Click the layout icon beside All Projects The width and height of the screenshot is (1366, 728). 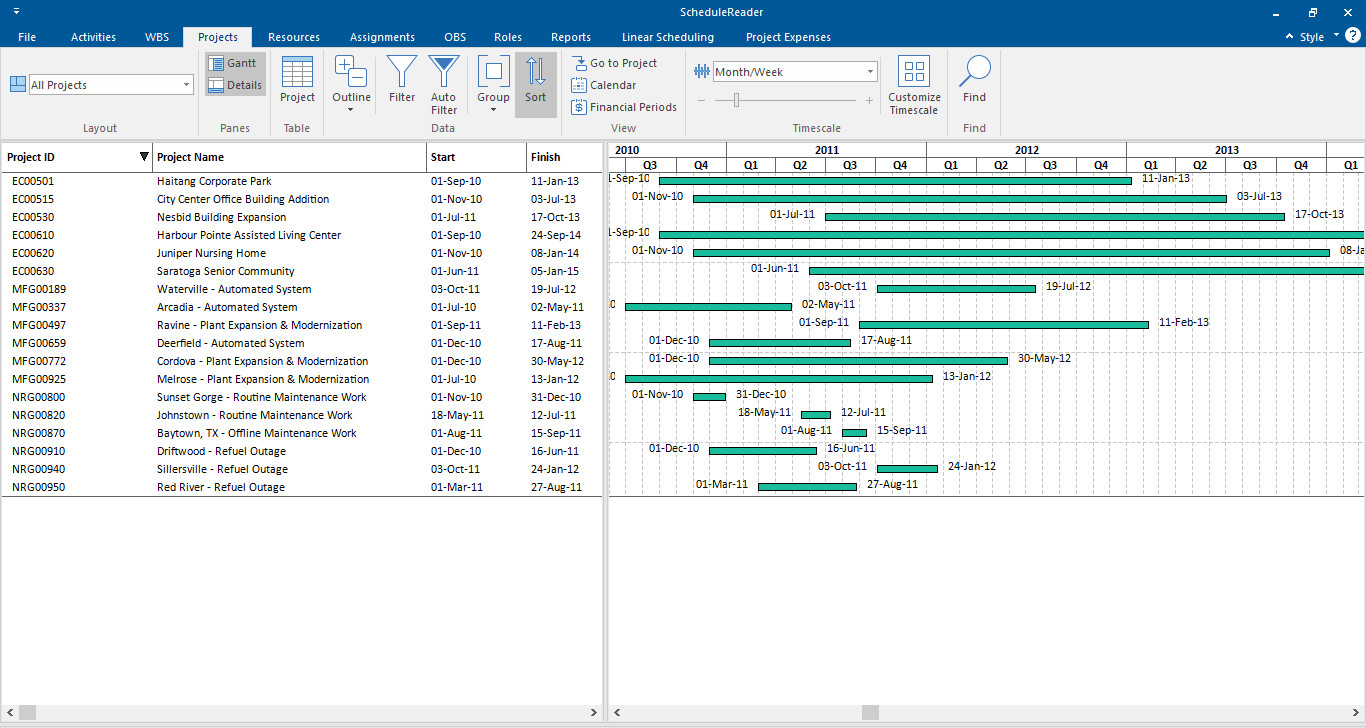(18, 84)
